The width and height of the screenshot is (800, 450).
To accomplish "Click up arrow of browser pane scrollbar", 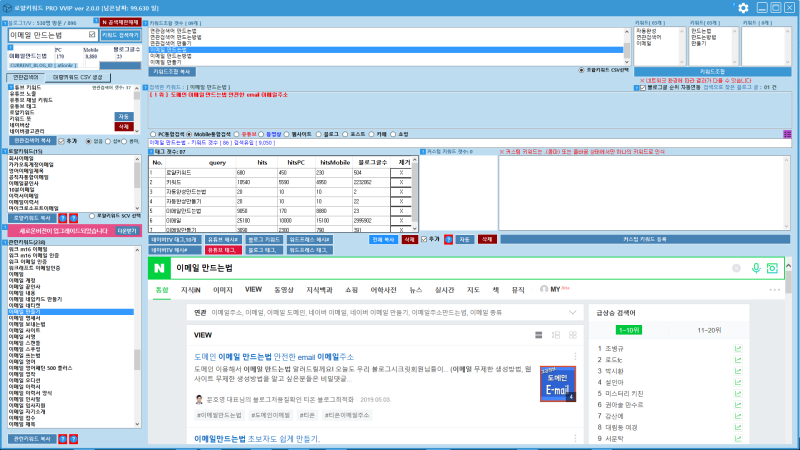I will (x=788, y=266).
